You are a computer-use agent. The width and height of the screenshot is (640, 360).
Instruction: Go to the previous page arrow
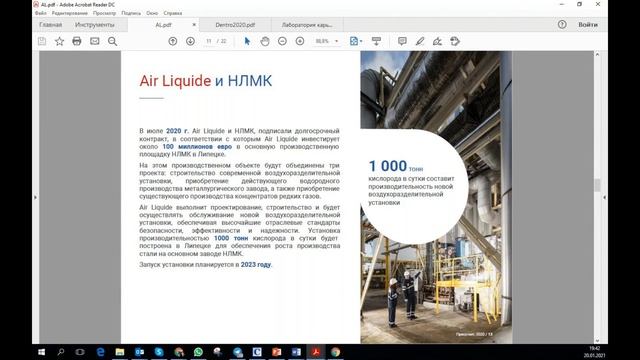(173, 41)
